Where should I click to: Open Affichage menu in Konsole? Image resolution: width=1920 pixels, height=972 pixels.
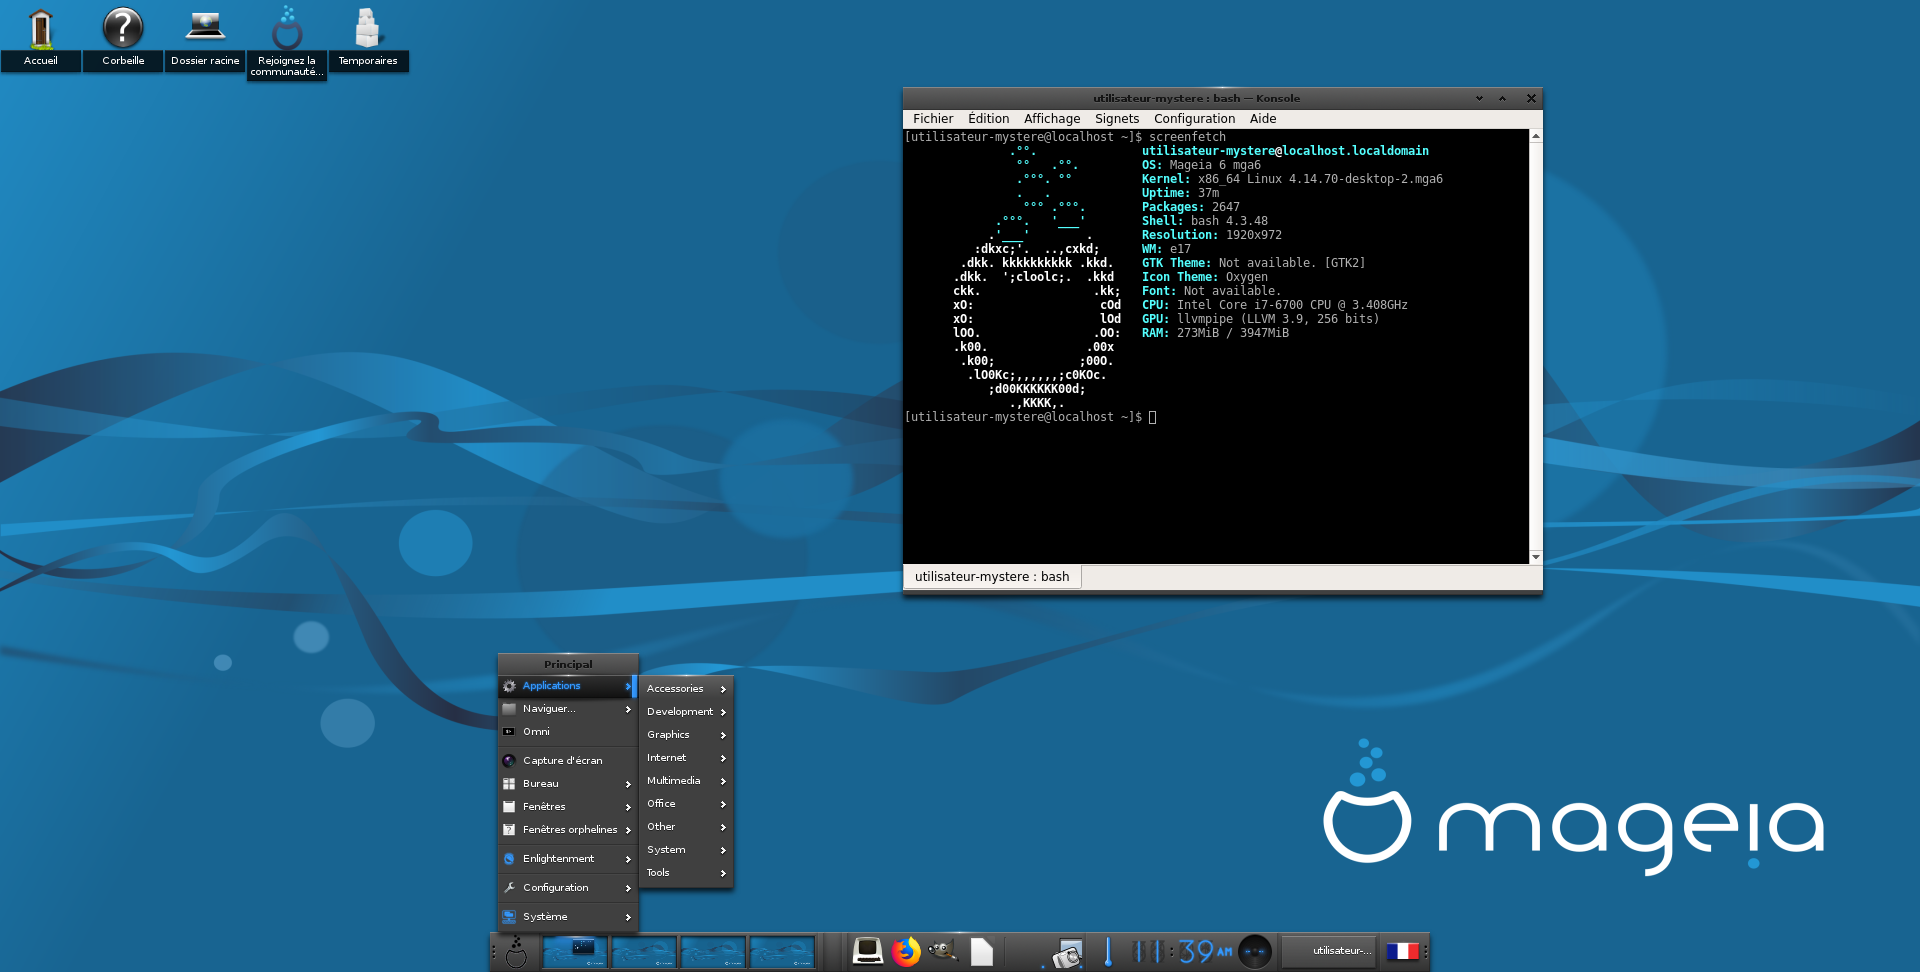(x=1052, y=118)
